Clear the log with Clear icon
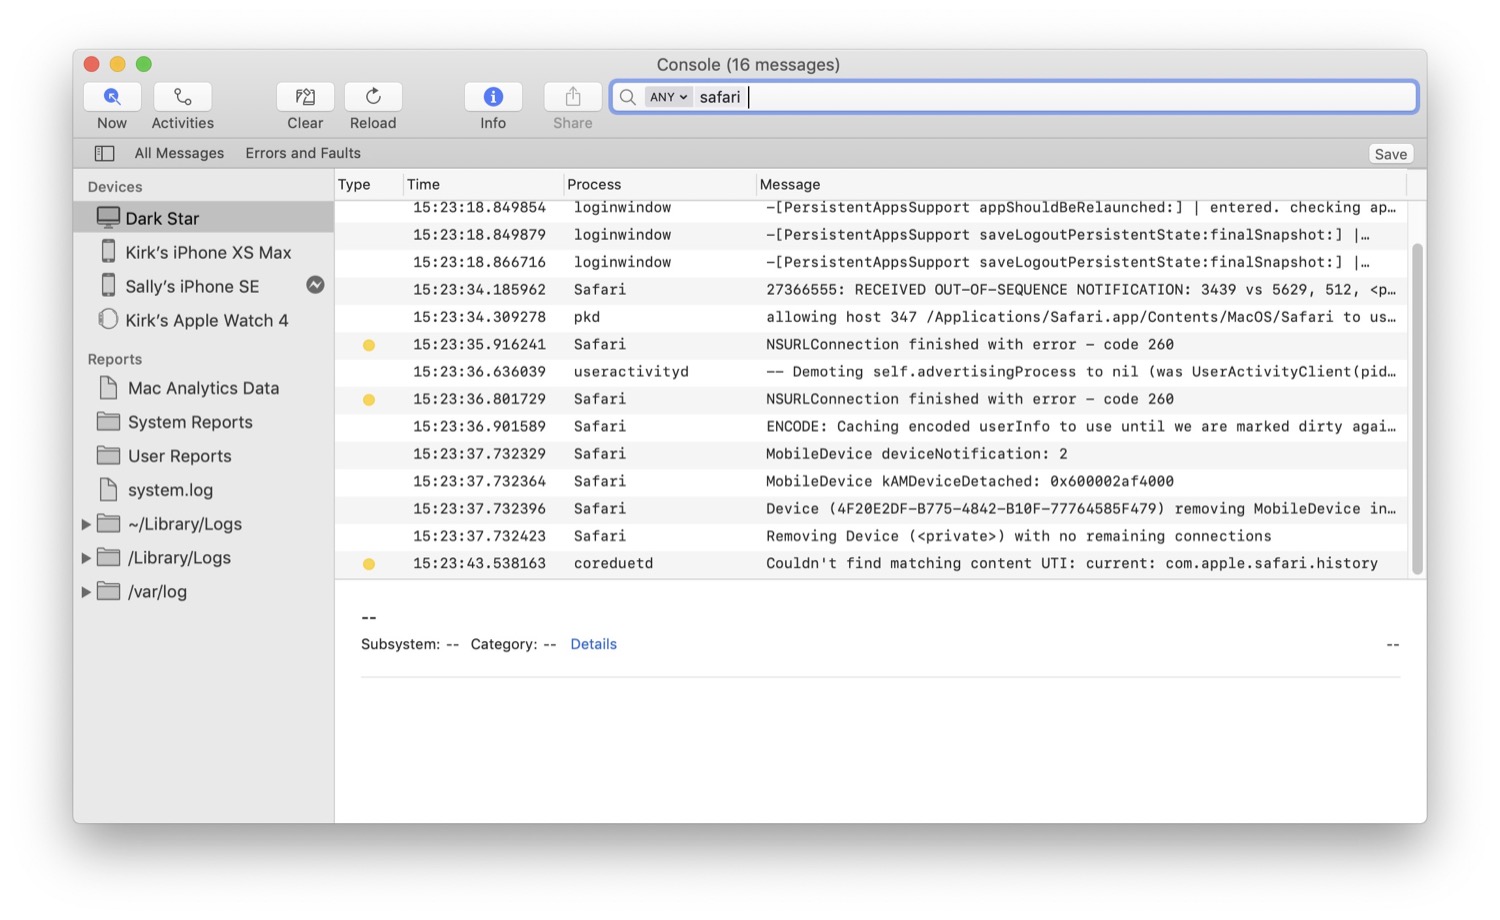The width and height of the screenshot is (1500, 920). pos(305,97)
